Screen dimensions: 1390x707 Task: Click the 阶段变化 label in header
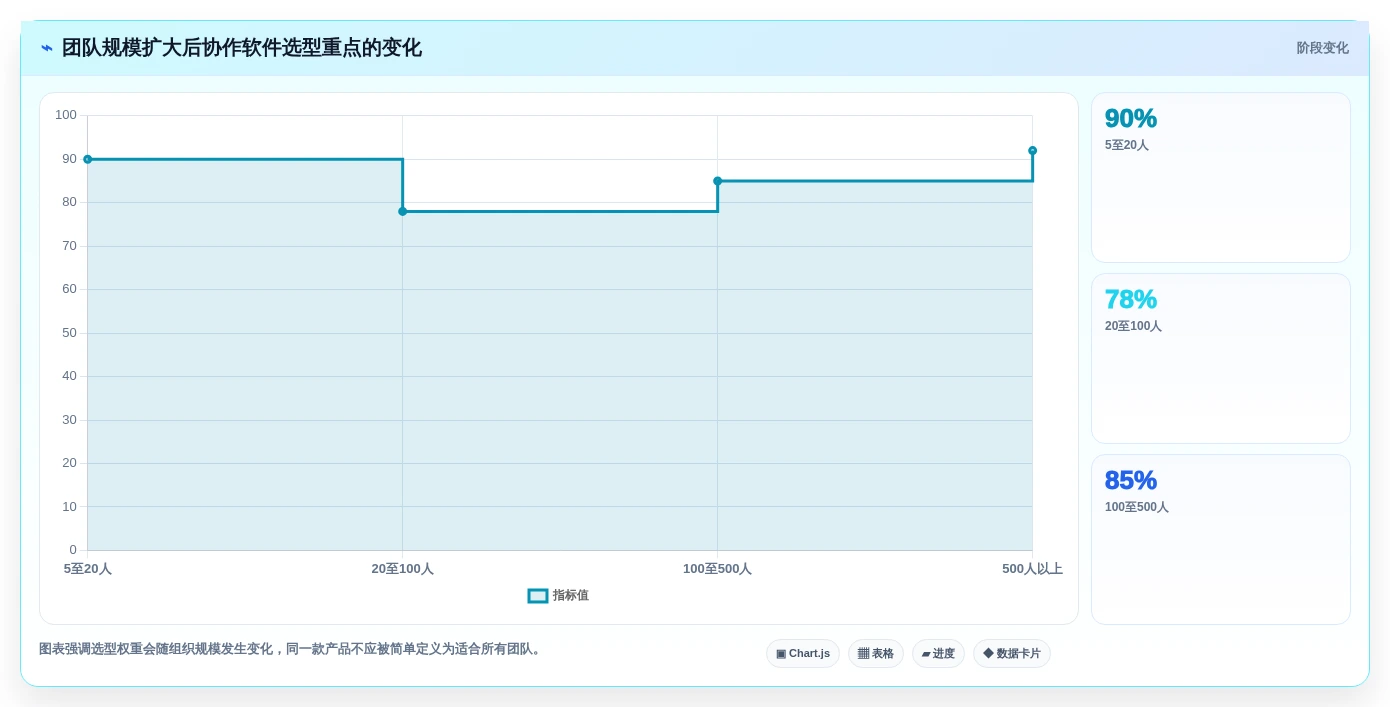pyautogui.click(x=1323, y=48)
